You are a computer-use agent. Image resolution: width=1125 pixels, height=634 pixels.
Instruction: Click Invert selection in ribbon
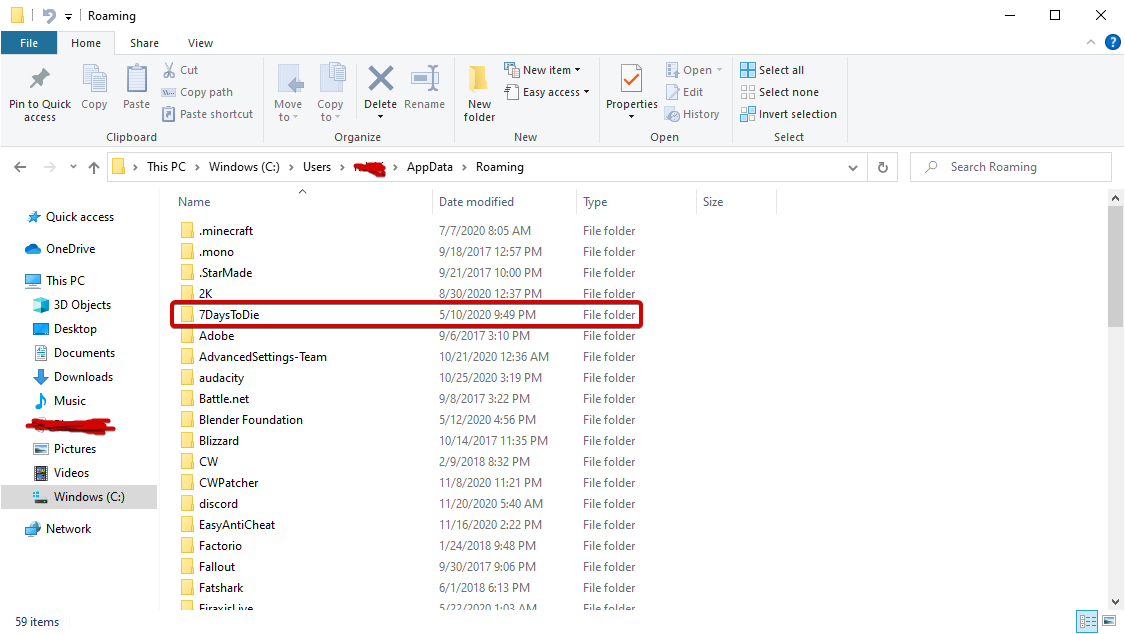coord(788,114)
